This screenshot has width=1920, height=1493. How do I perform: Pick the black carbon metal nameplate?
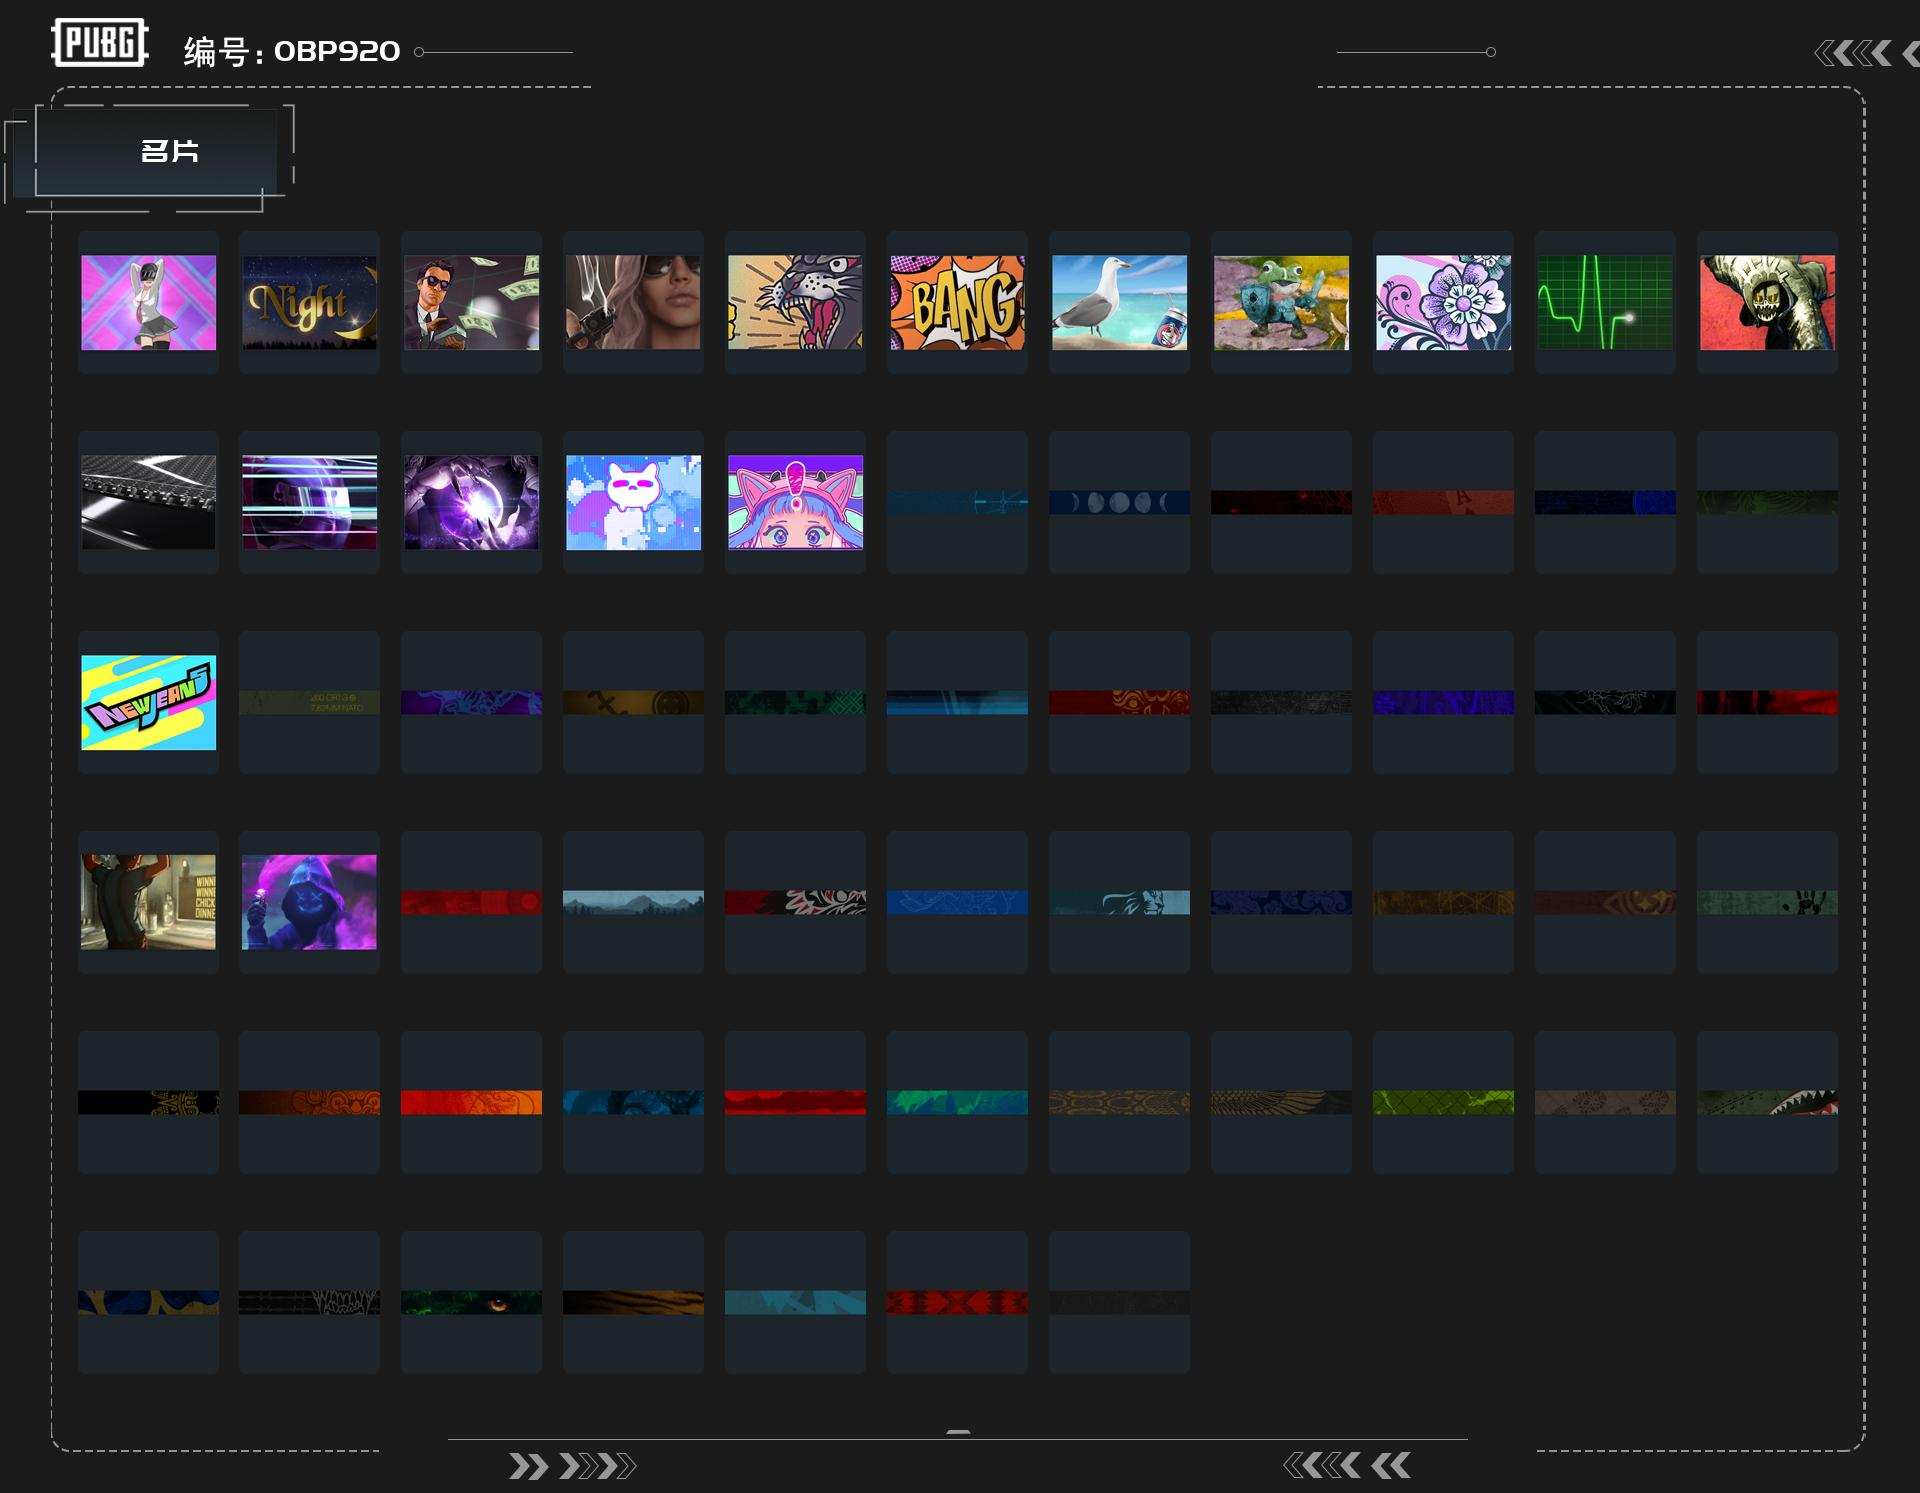click(x=148, y=502)
